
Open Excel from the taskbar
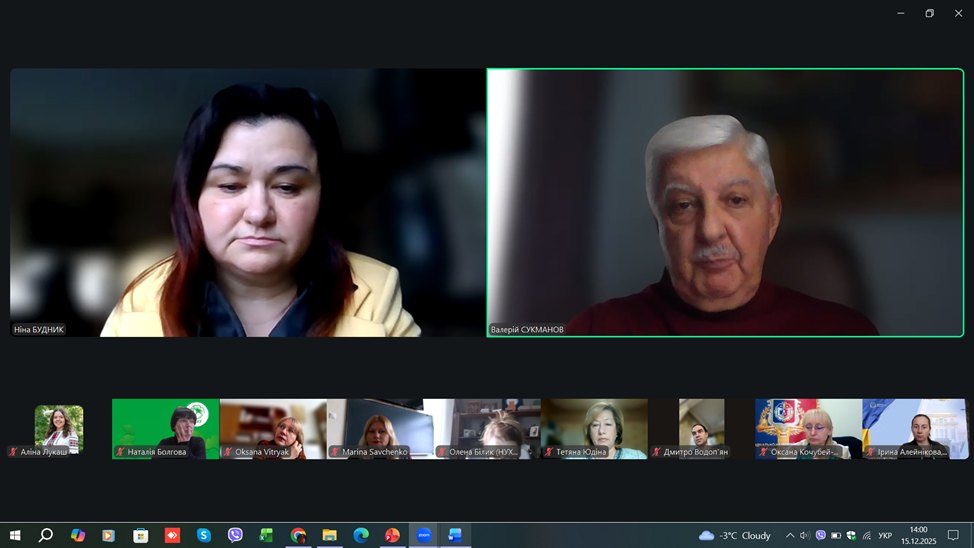click(266, 535)
